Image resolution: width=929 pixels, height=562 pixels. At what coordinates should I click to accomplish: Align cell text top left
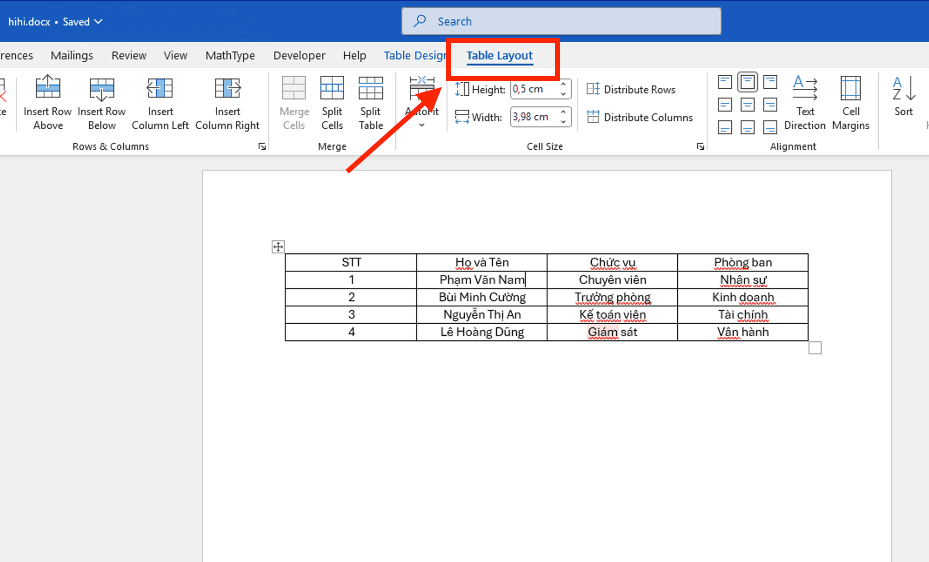click(x=725, y=82)
